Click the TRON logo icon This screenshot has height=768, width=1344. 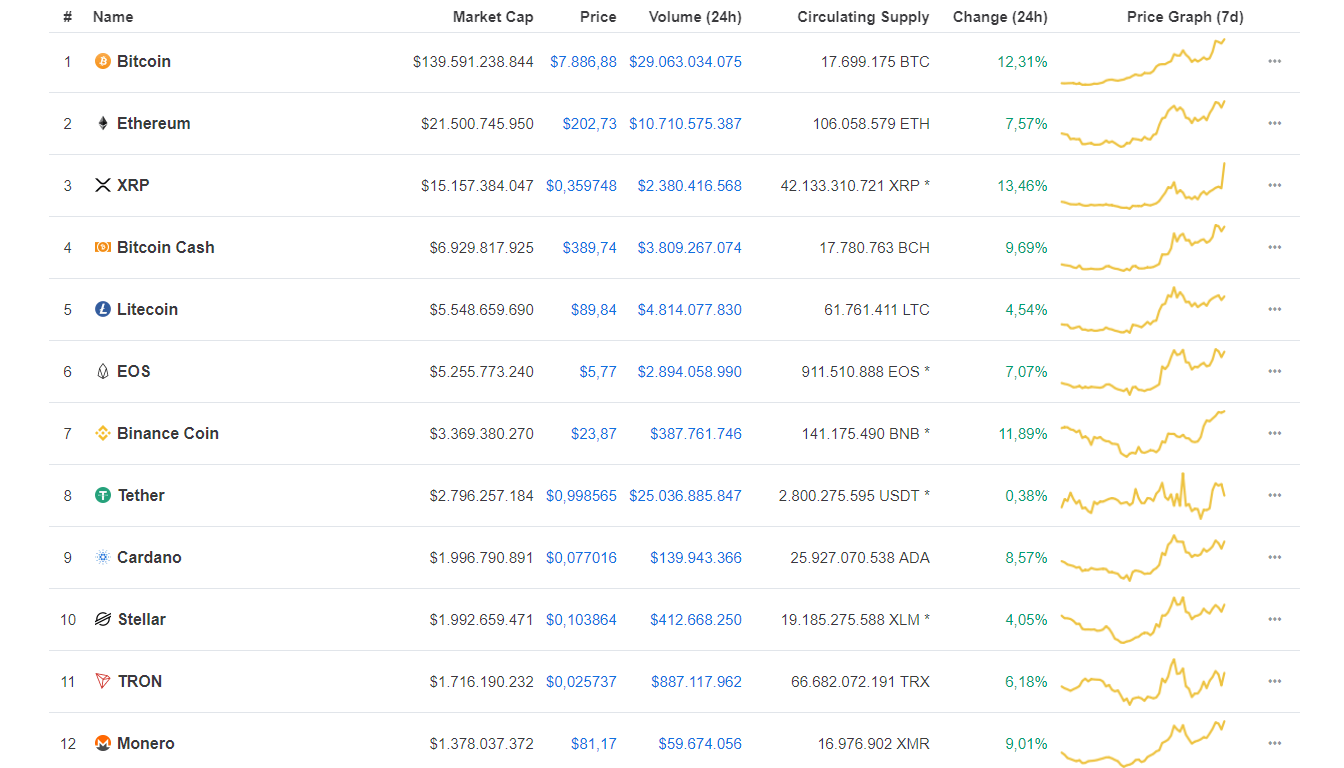pos(102,682)
